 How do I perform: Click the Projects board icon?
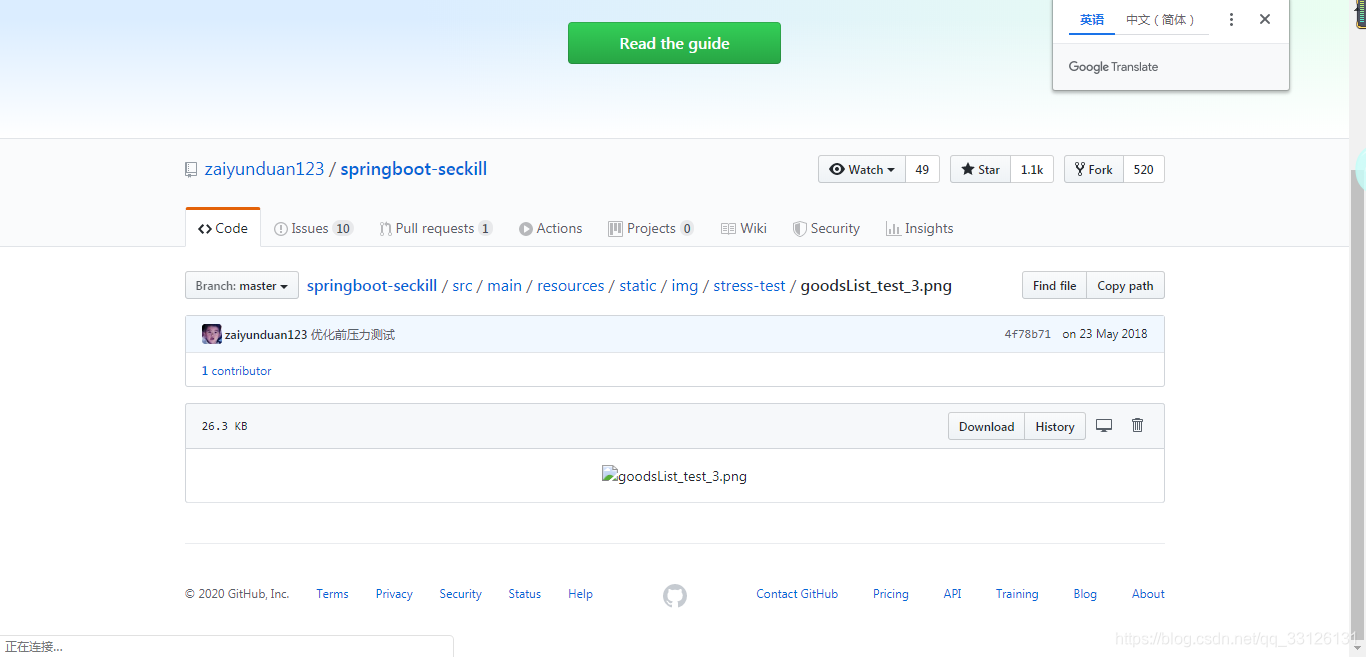pyautogui.click(x=615, y=228)
